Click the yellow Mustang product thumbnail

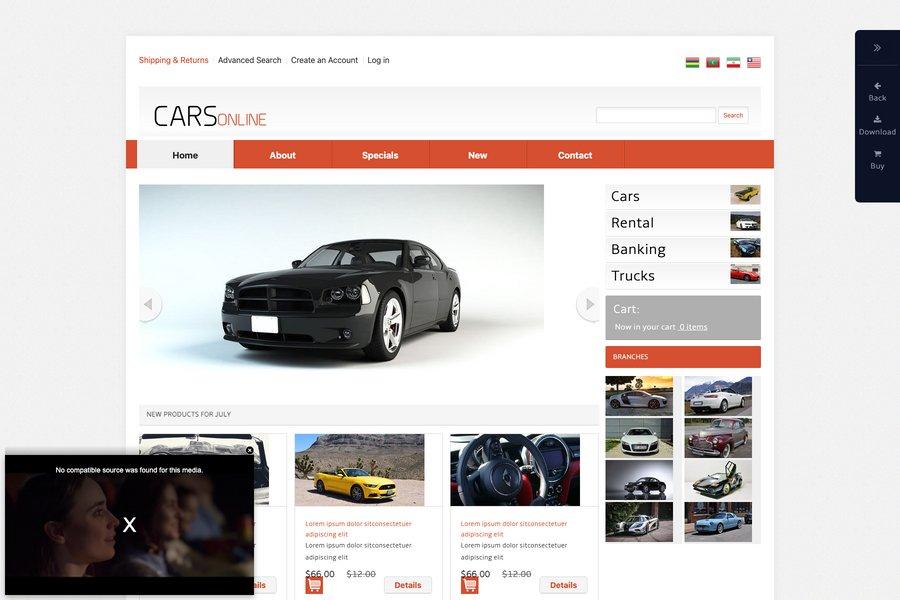(362, 470)
